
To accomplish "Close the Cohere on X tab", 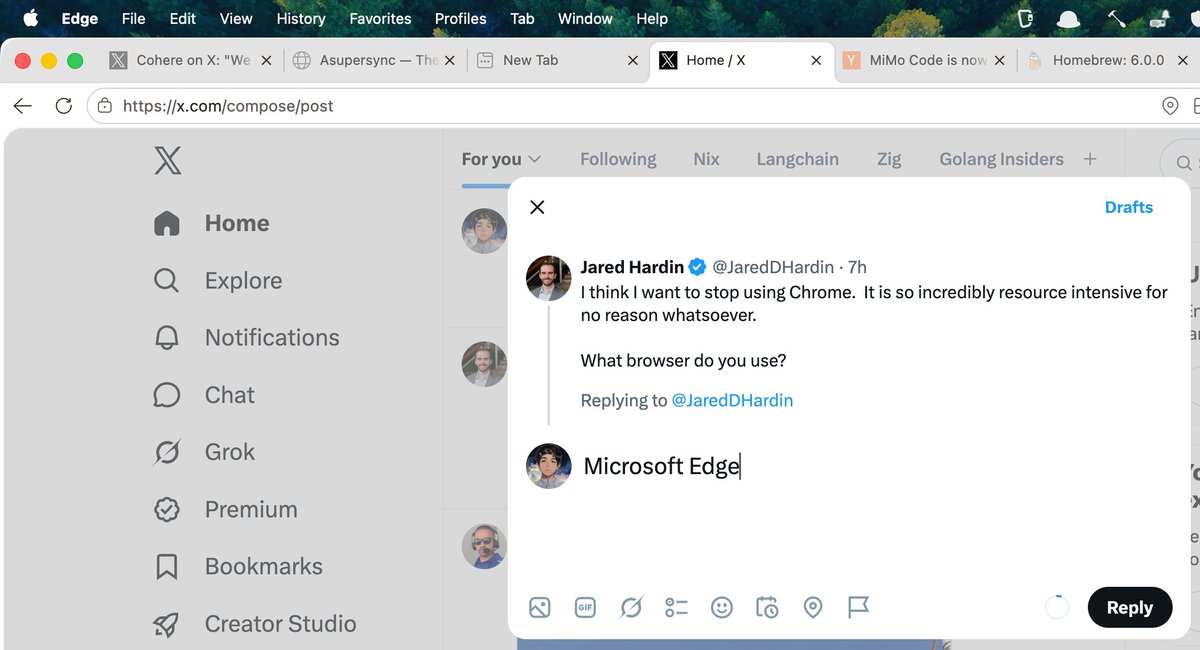I will pyautogui.click(x=266, y=60).
